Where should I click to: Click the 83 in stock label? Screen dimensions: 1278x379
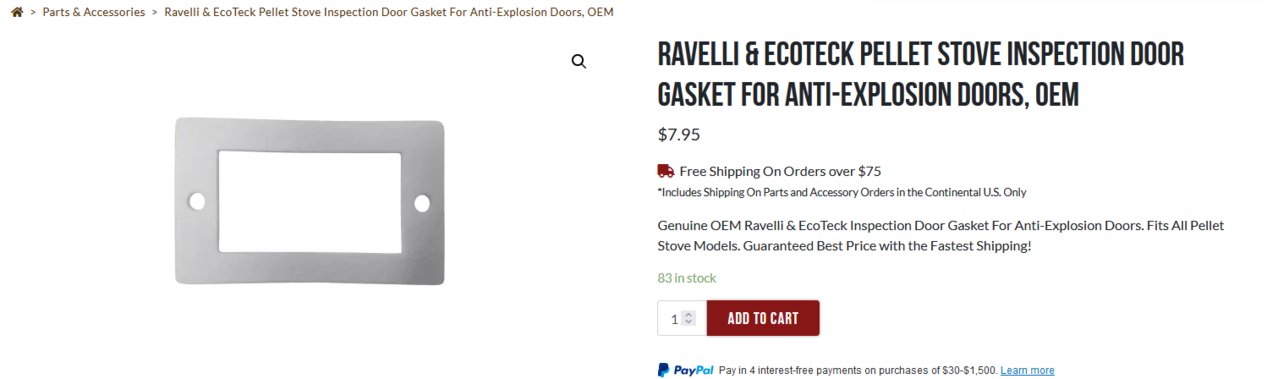pos(687,278)
